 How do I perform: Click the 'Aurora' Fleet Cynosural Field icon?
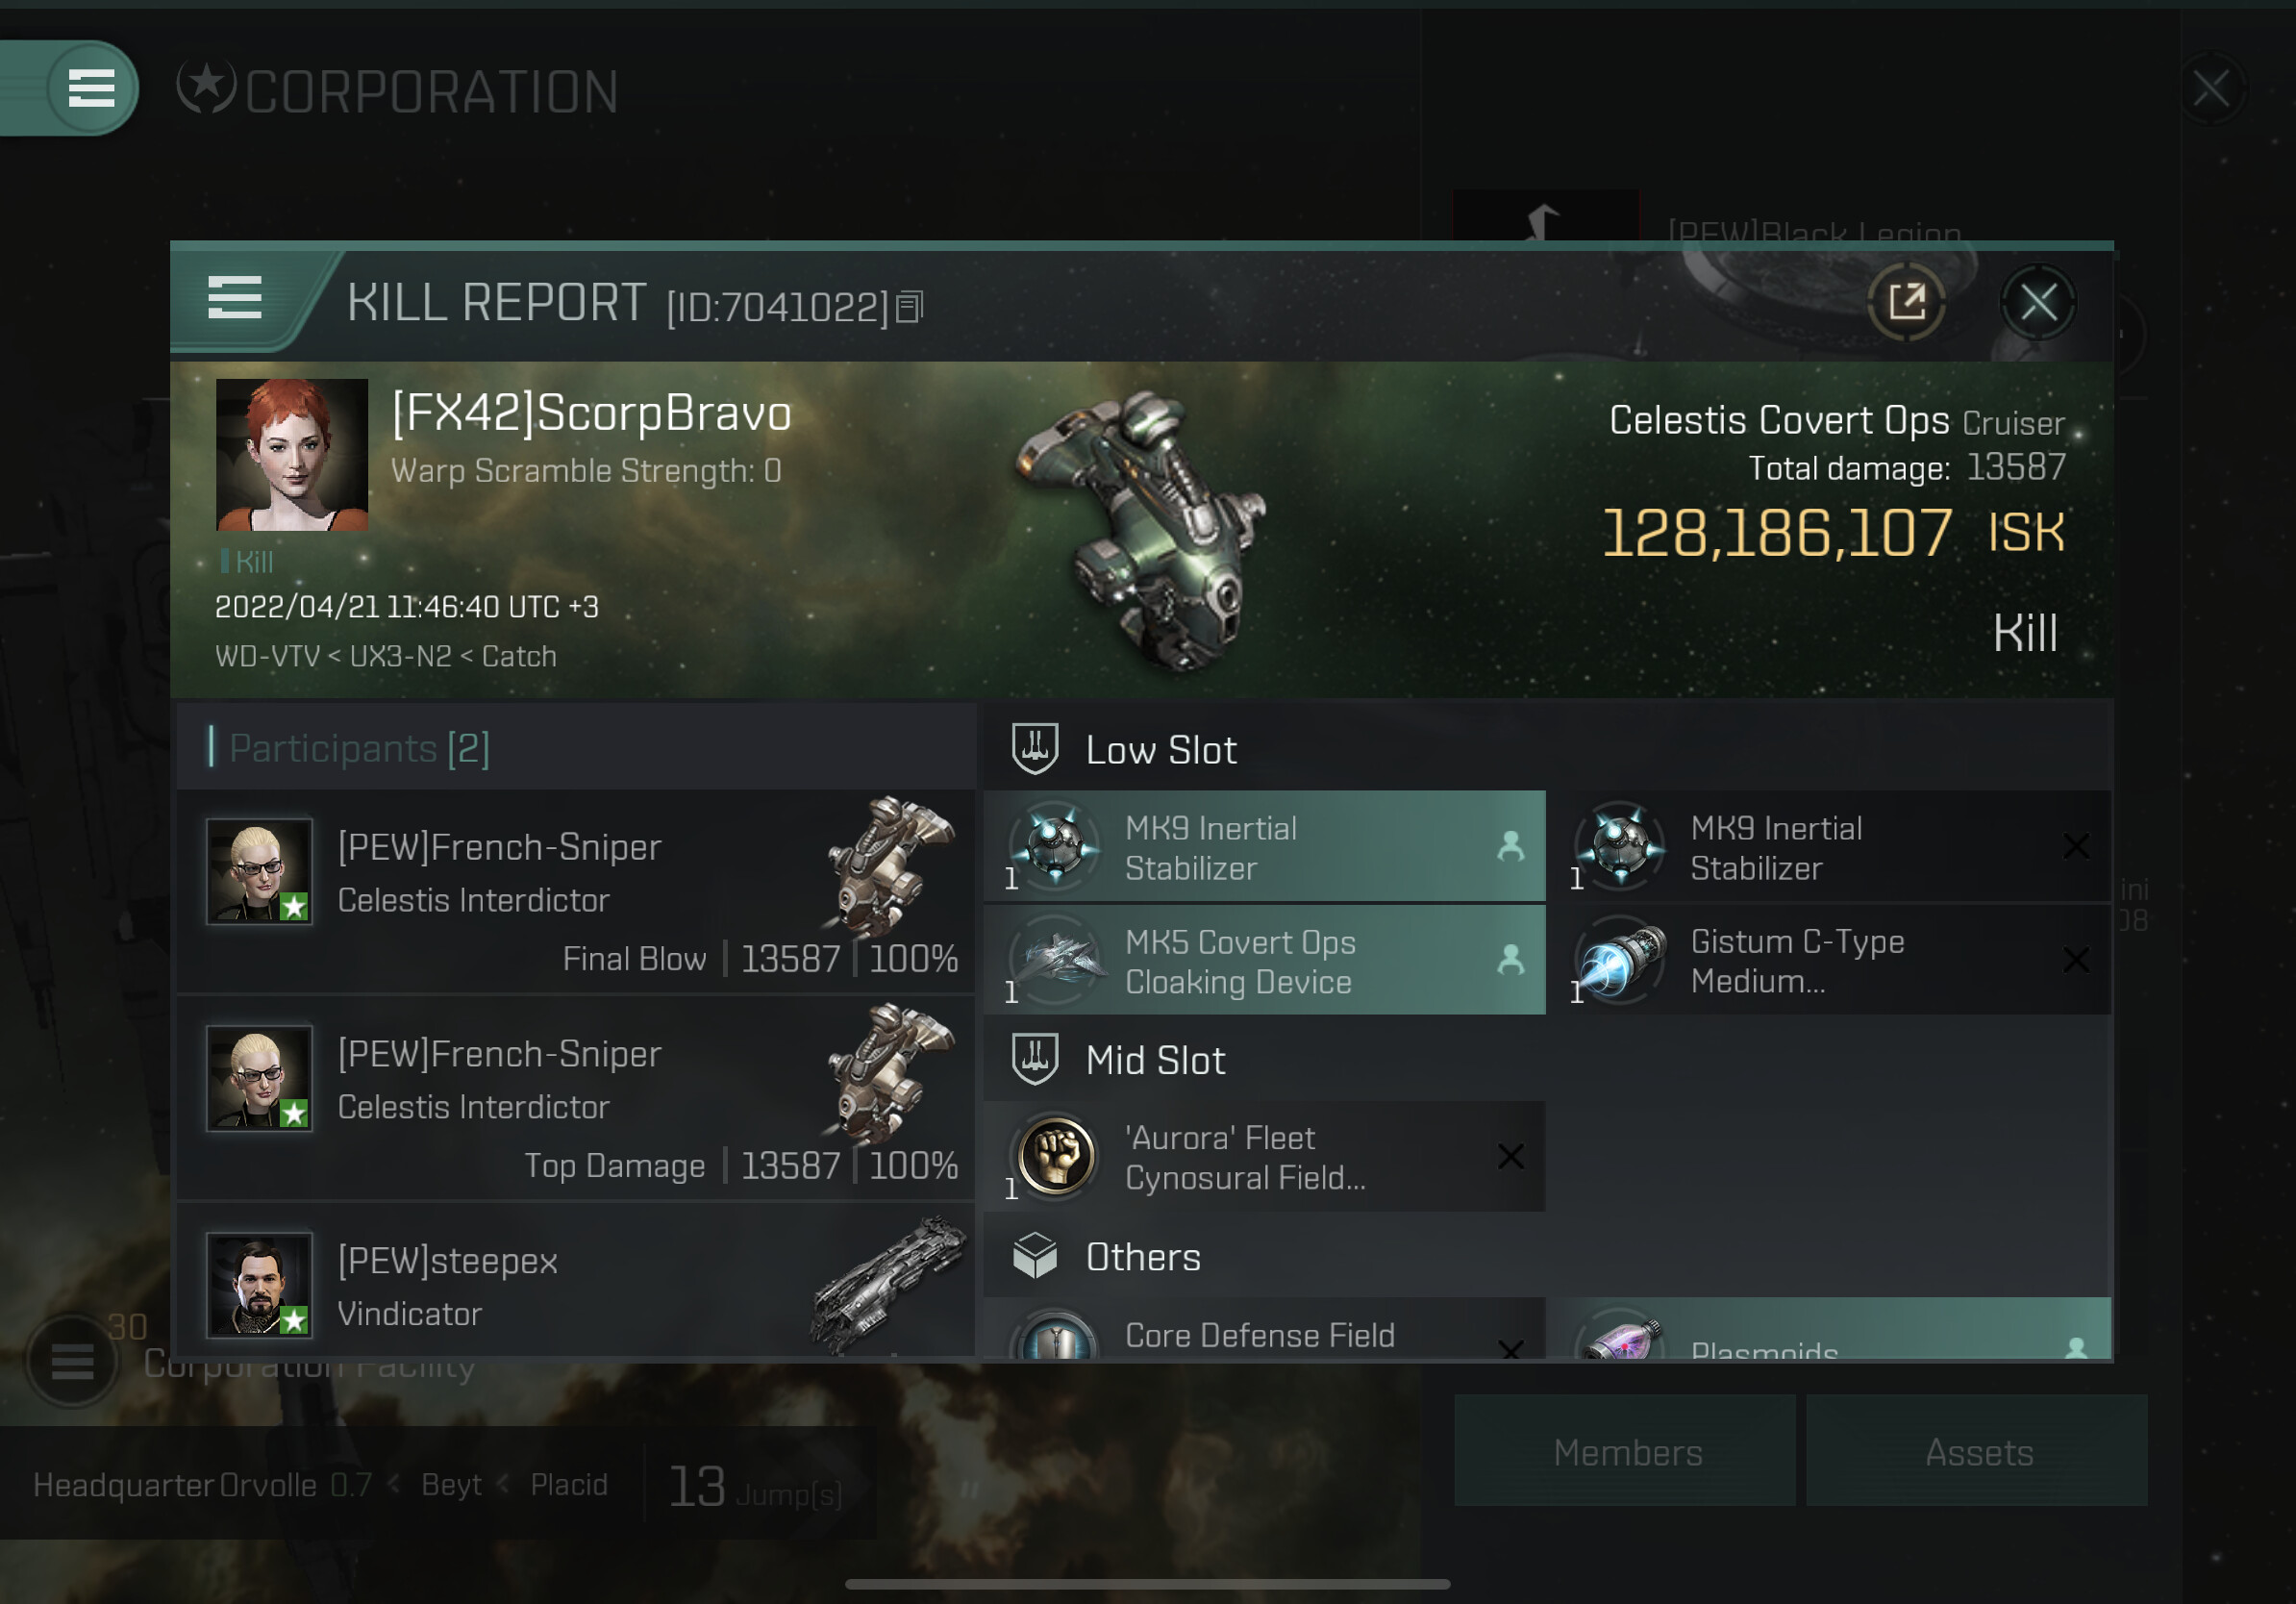(x=1055, y=1157)
